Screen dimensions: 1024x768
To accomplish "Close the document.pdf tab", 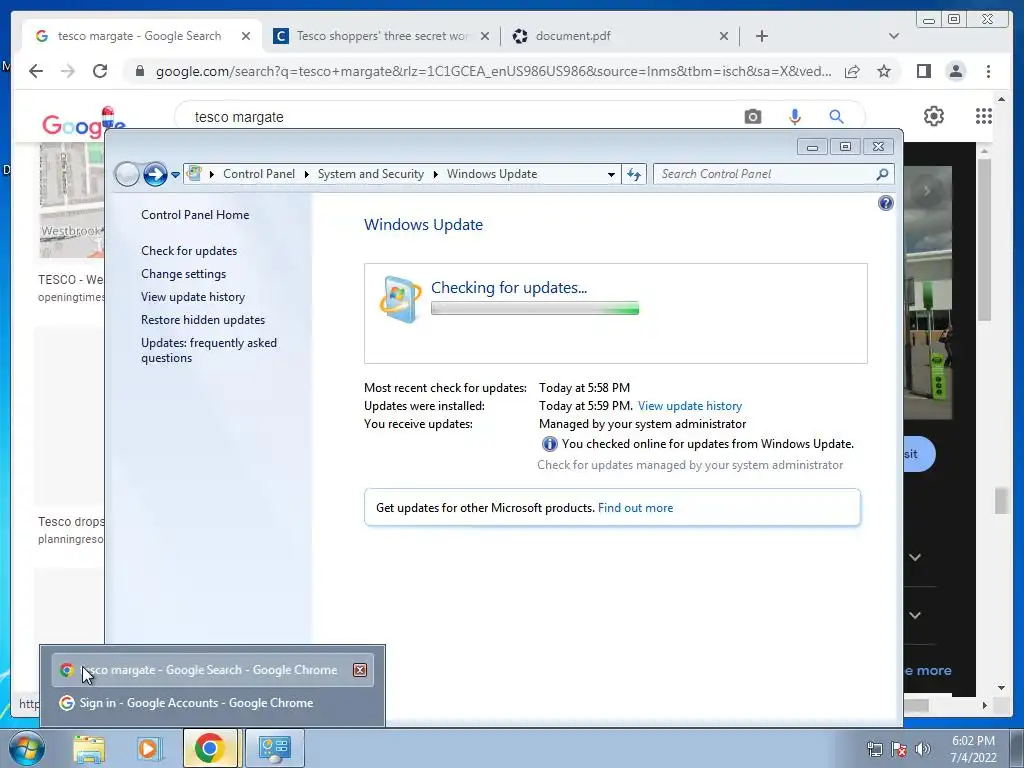I will tap(724, 36).
